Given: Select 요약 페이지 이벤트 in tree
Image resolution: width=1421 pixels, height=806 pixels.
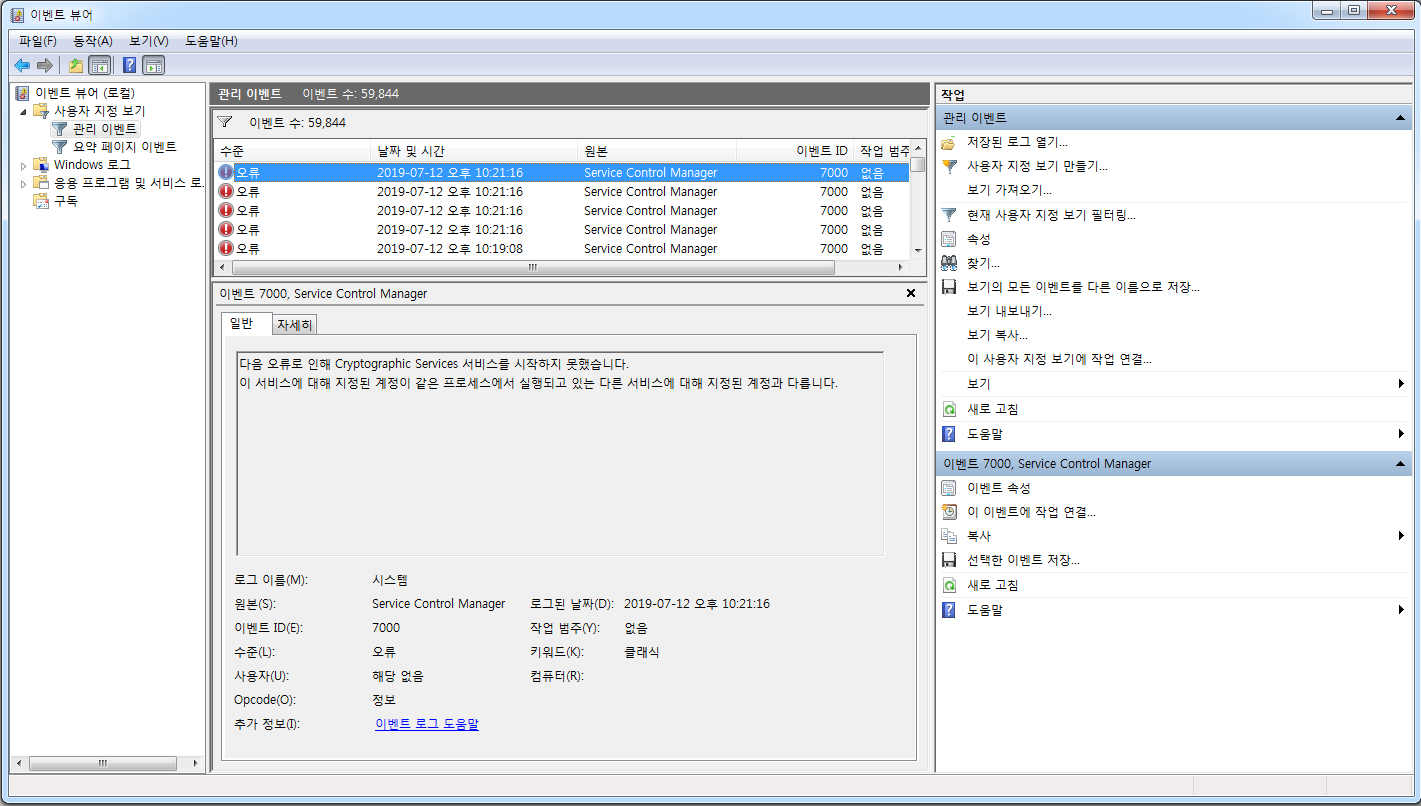Looking at the screenshot, I should pyautogui.click(x=125, y=147).
